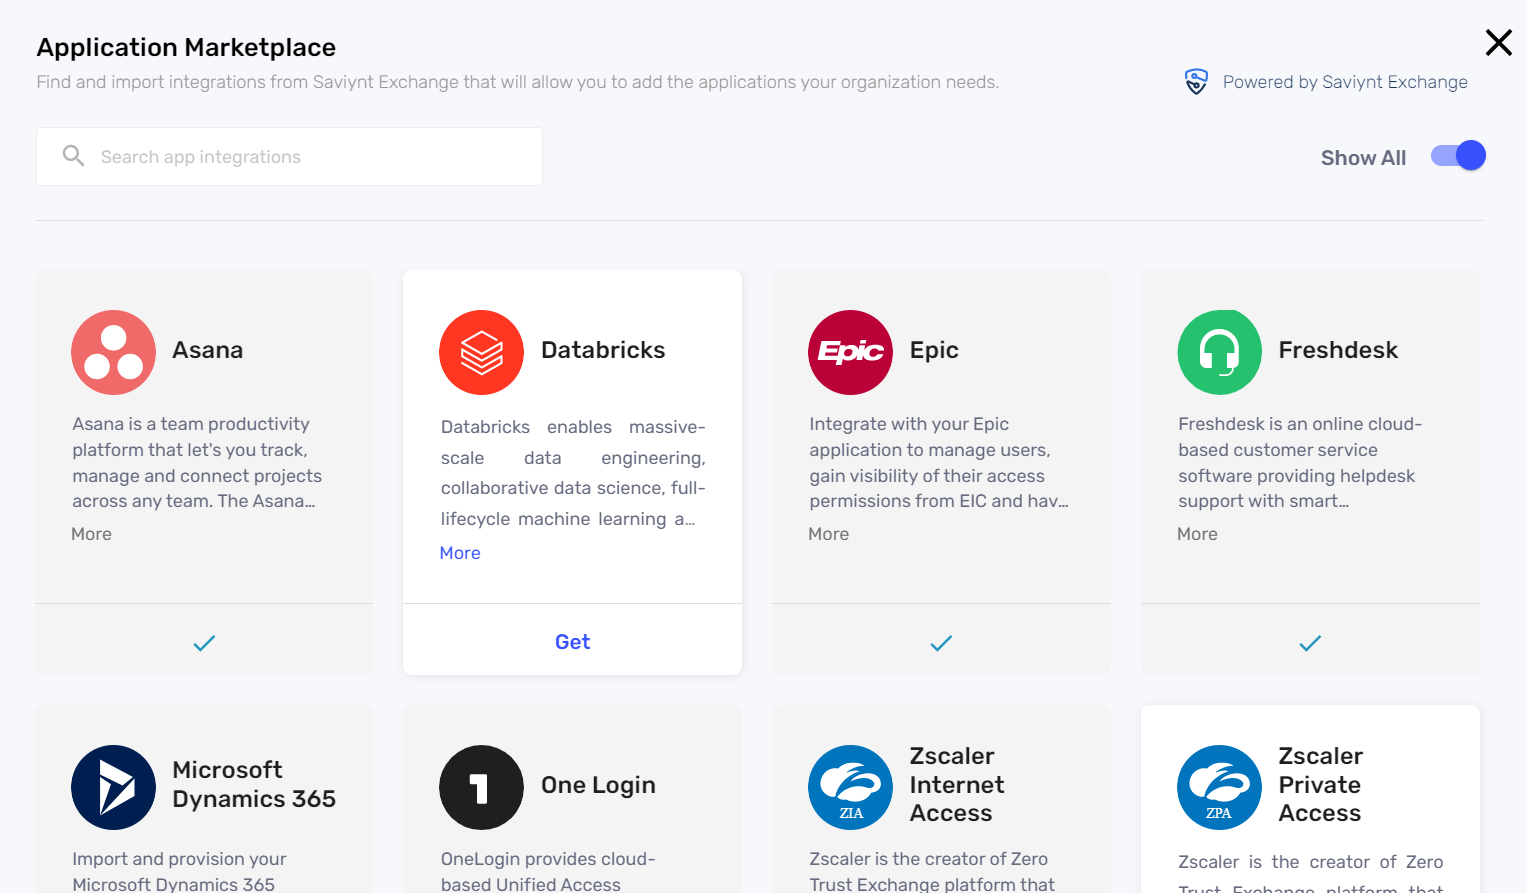This screenshot has height=893, width=1527.
Task: Disable the Show All toggle
Action: click(1457, 156)
